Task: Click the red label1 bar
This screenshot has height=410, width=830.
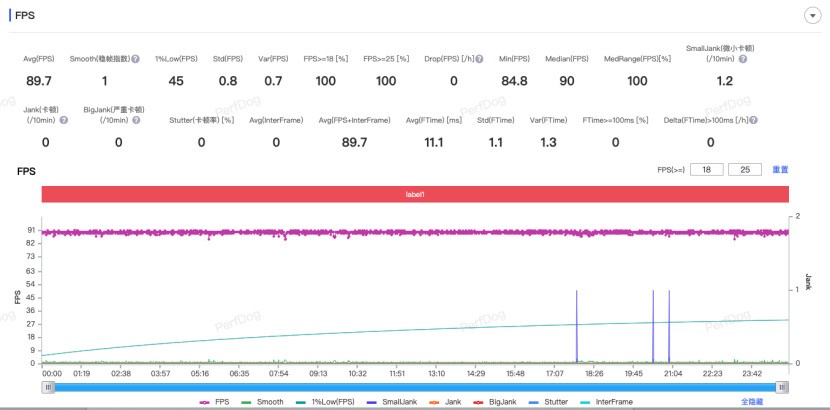Action: pos(415,194)
